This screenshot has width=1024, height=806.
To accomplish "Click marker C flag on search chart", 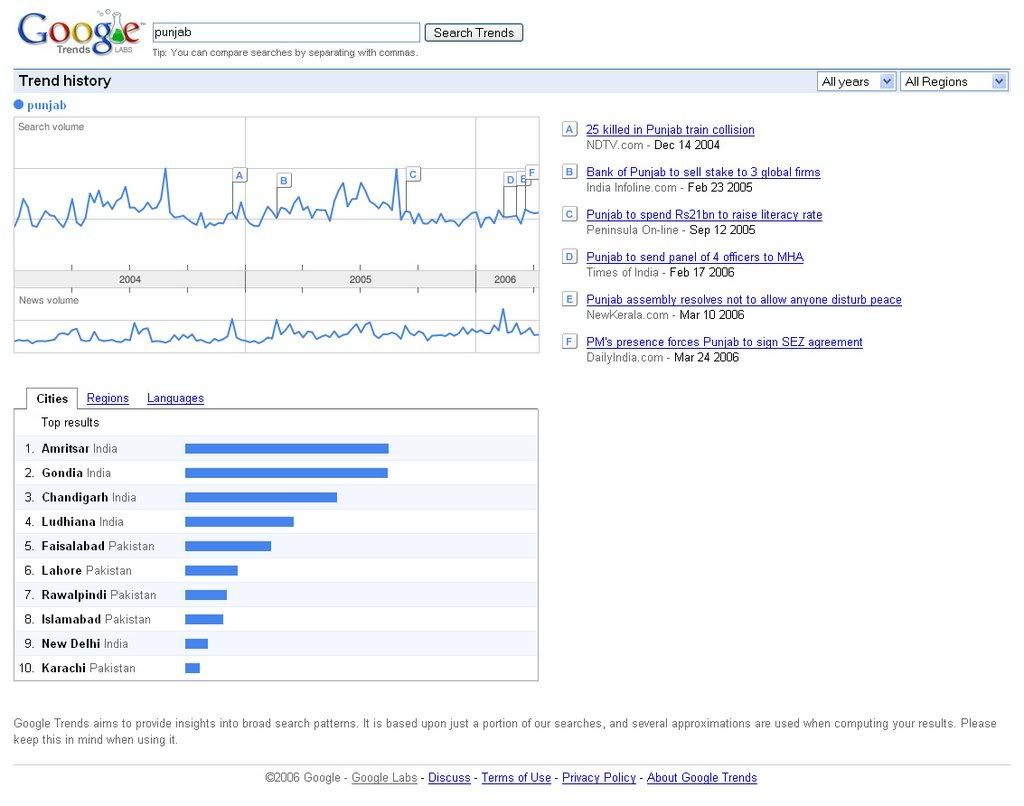I will point(413,174).
